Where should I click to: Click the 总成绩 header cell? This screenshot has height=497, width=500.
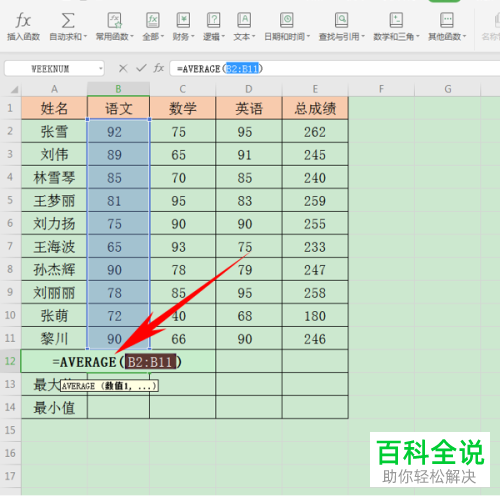pyautogui.click(x=315, y=108)
